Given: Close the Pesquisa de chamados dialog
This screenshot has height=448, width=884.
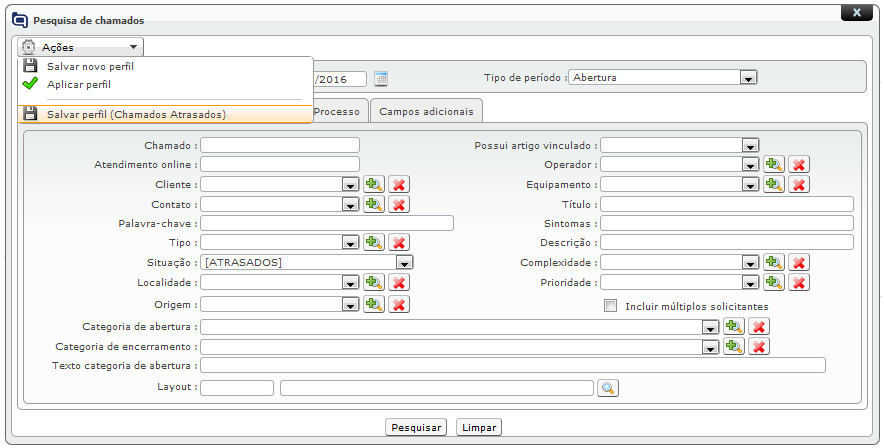Looking at the screenshot, I should 856,12.
